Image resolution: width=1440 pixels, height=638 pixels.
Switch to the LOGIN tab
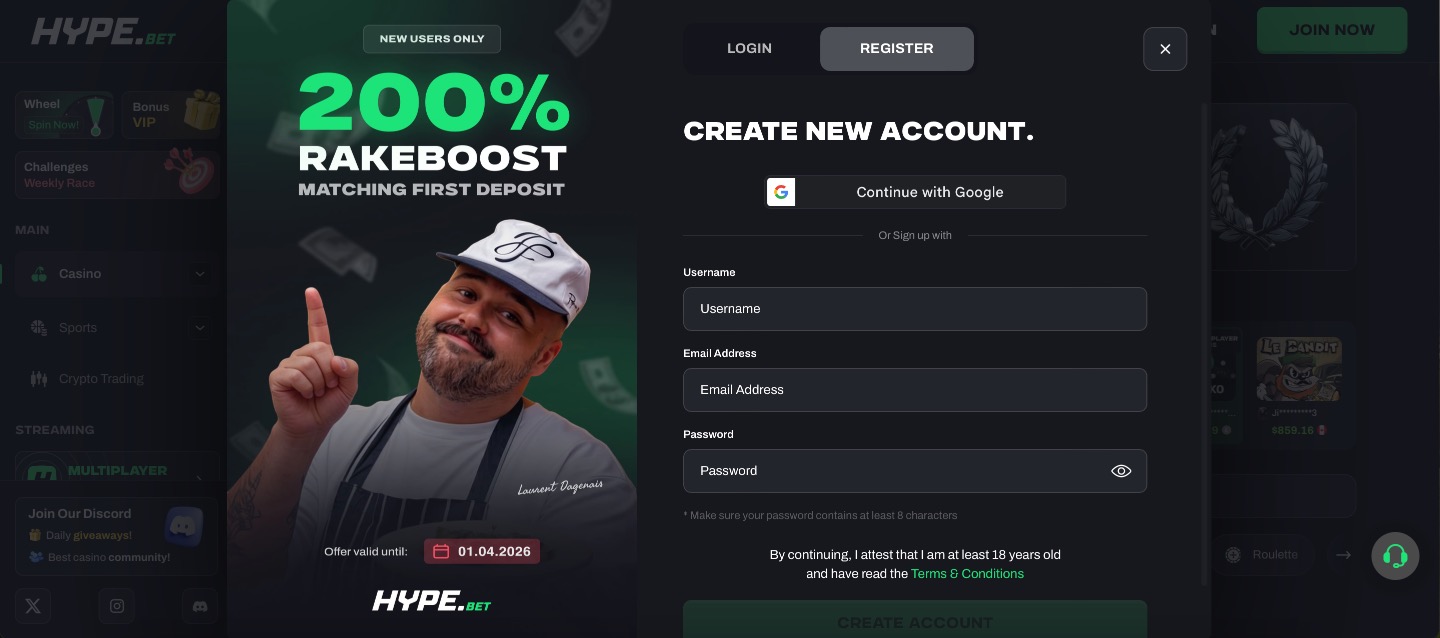(749, 48)
